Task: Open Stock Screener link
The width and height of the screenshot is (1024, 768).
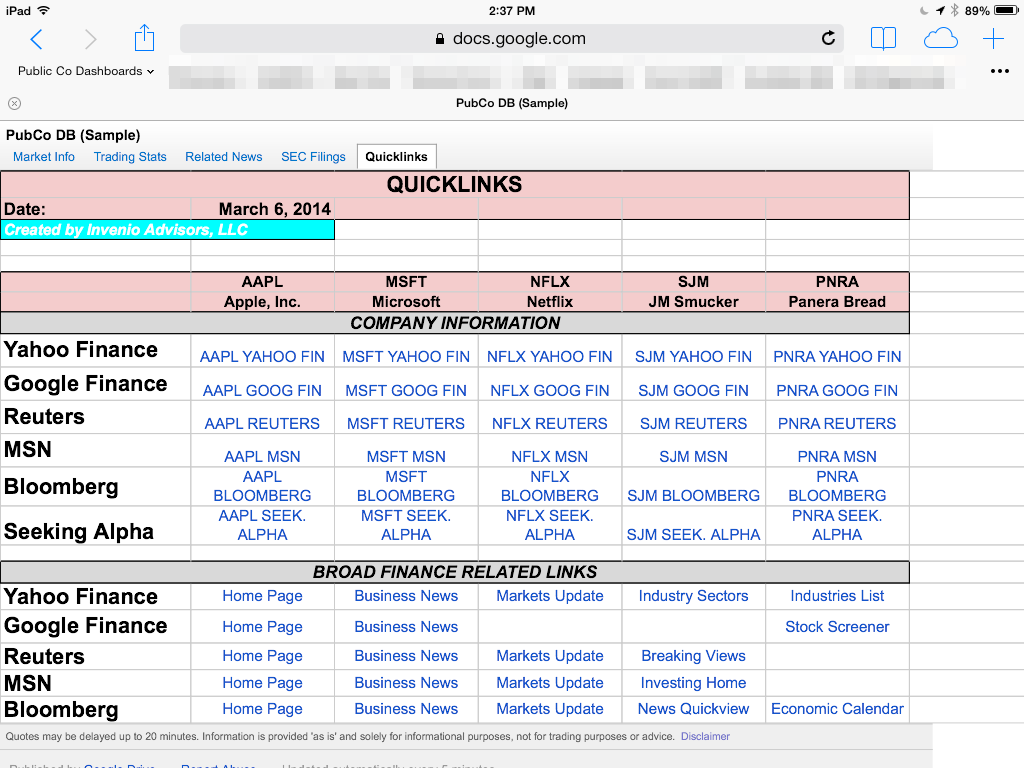Action: tap(837, 627)
